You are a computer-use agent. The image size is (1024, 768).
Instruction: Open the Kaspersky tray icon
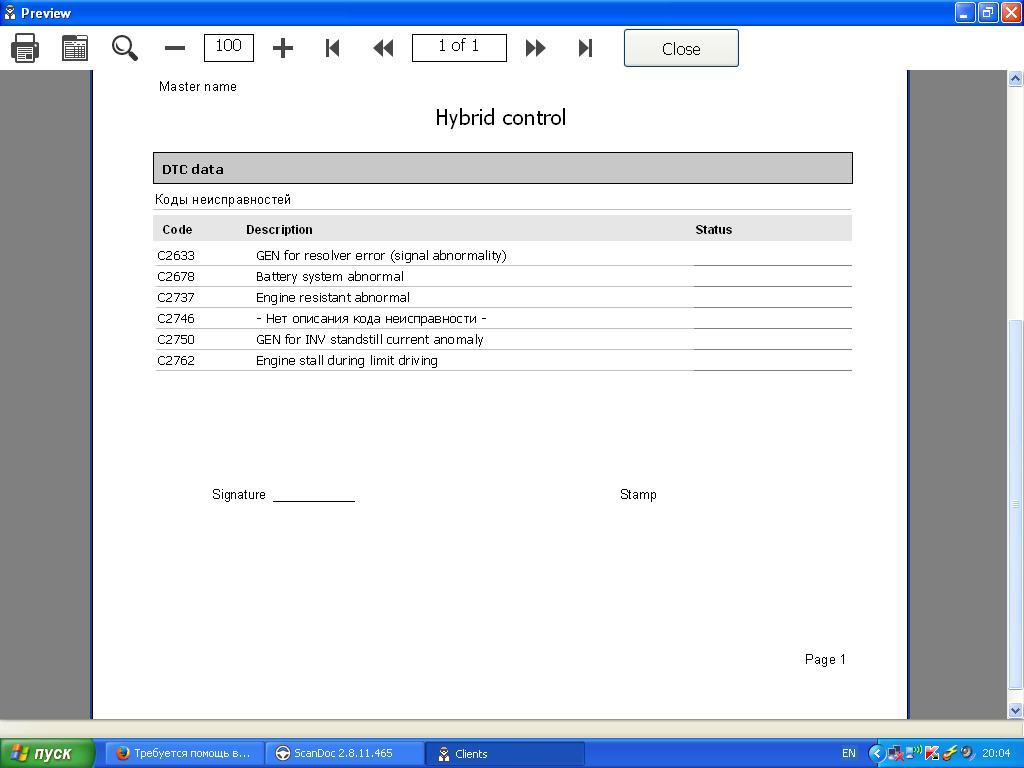pos(932,754)
